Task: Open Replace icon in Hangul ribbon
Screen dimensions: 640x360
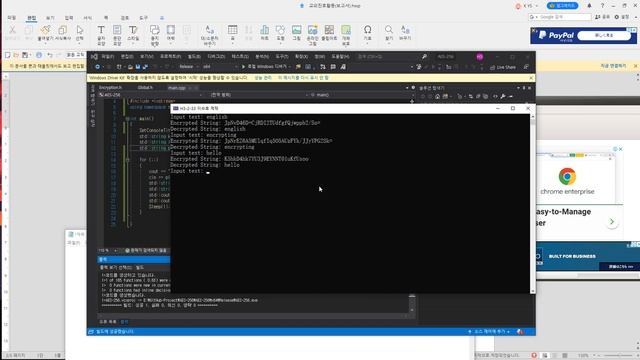Action: coord(405,30)
